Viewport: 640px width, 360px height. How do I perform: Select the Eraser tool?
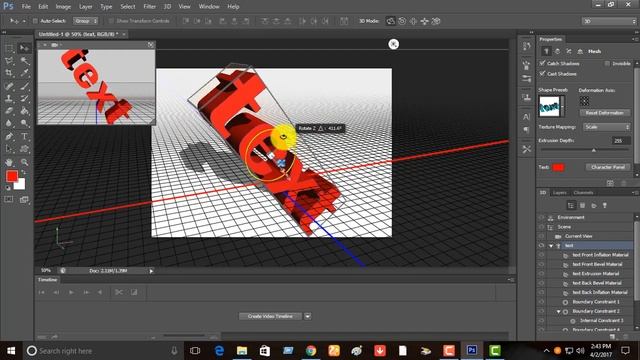9,111
